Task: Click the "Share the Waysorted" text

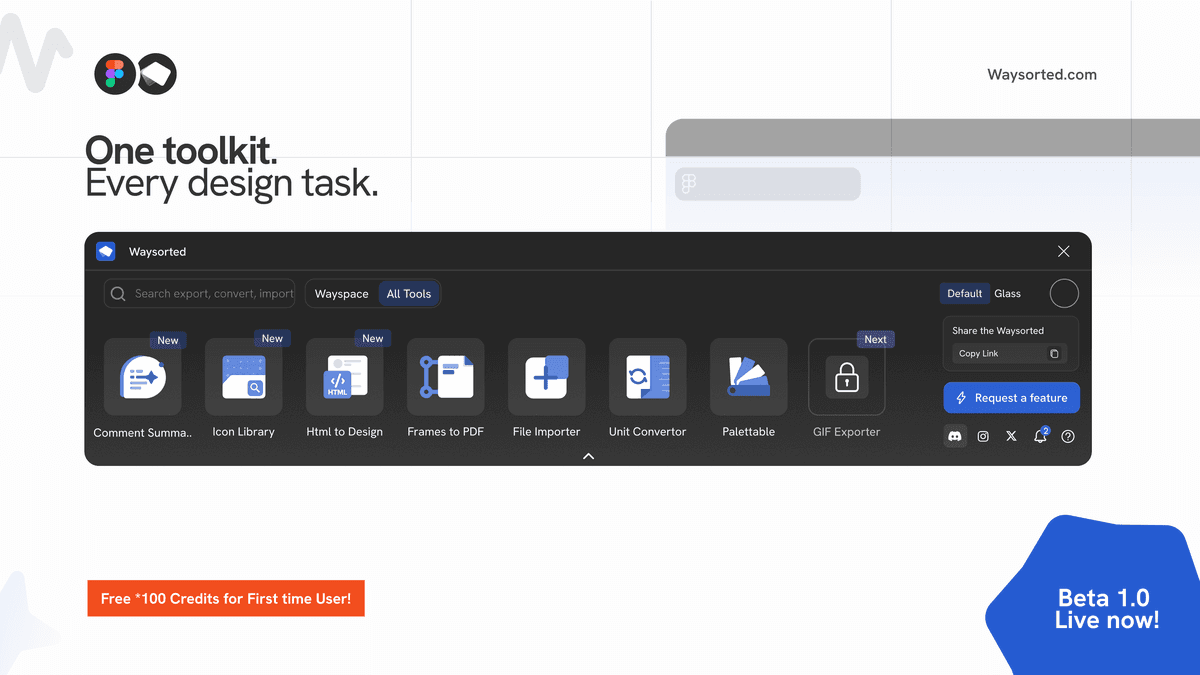Action: pos(998,331)
